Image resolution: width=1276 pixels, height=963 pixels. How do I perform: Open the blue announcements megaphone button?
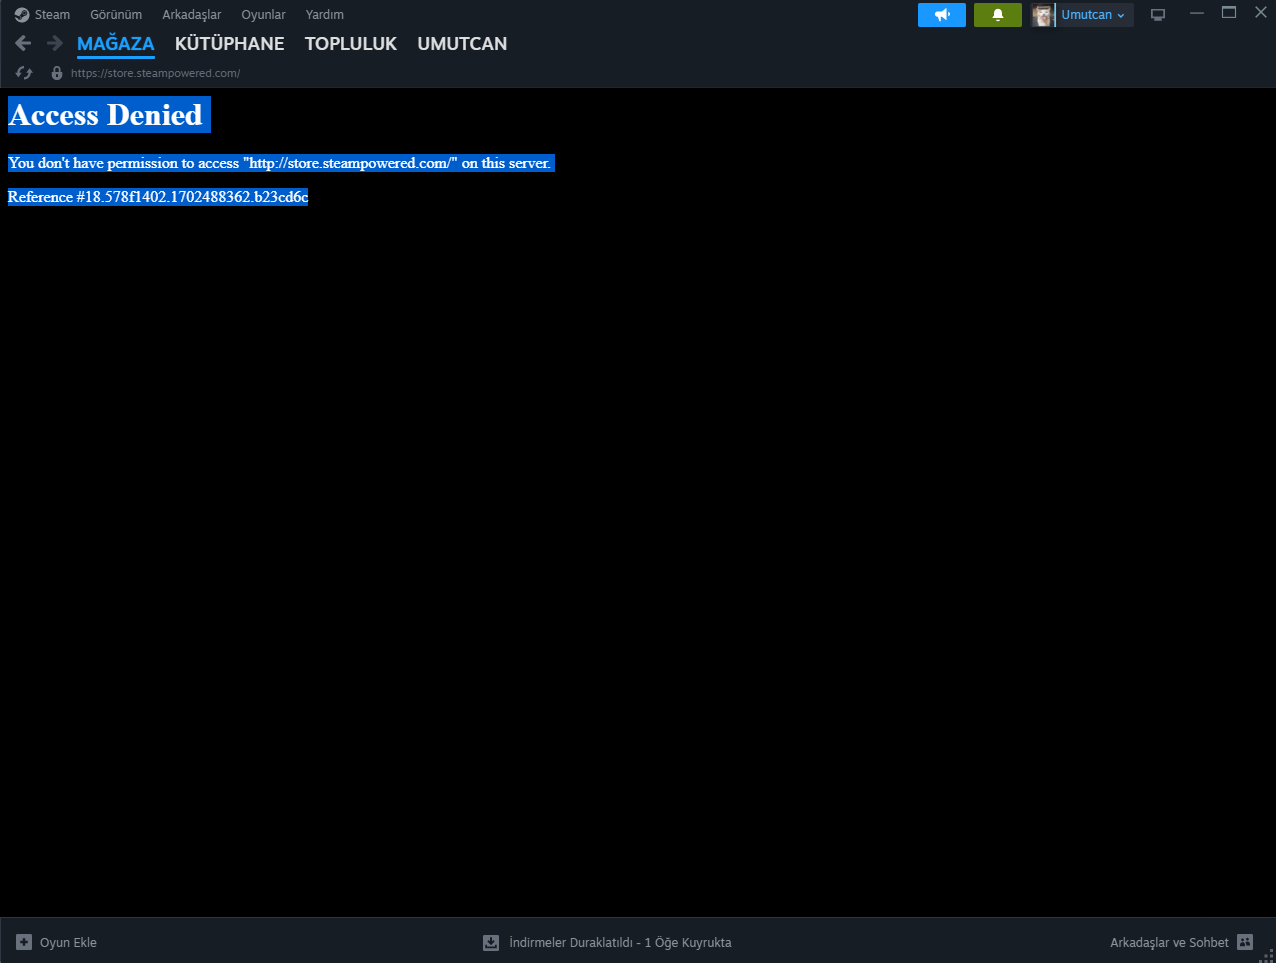click(942, 15)
